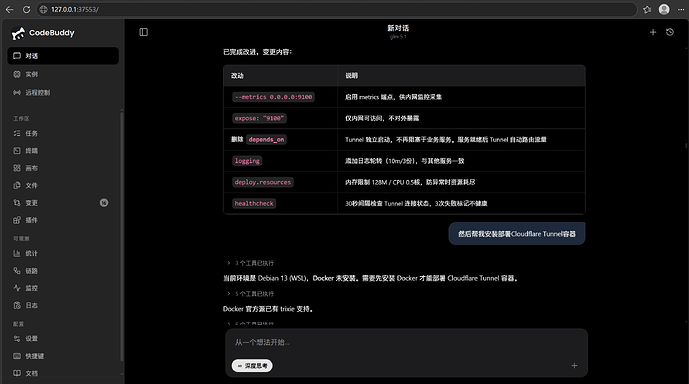Click the logging code tag

point(247,161)
